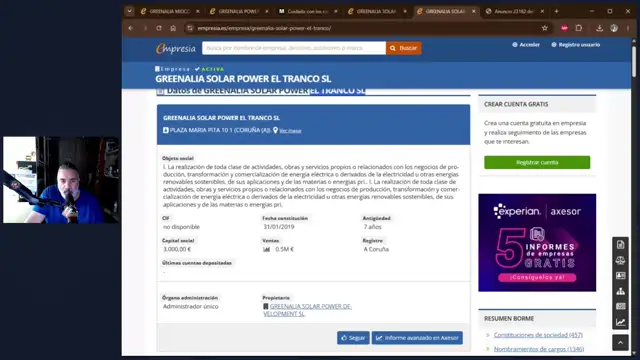Click the PLAZA MARIA PITA address text
640x360 pixels.
coord(220,130)
